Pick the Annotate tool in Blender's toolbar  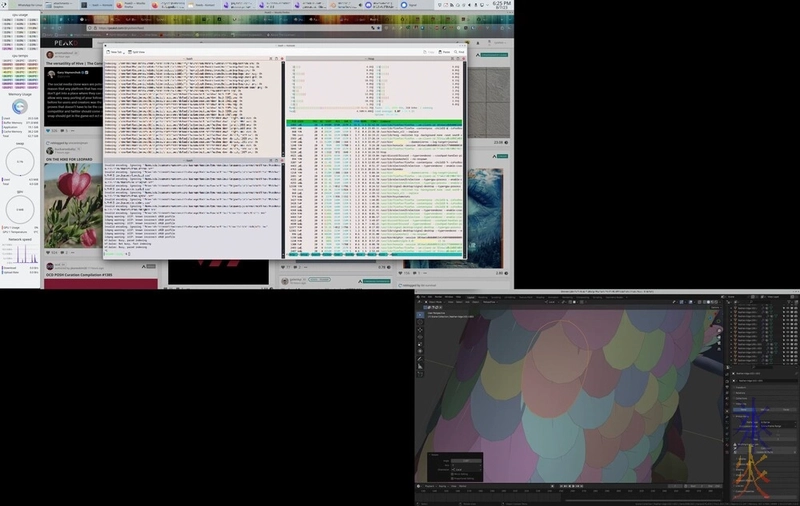[x=420, y=361]
